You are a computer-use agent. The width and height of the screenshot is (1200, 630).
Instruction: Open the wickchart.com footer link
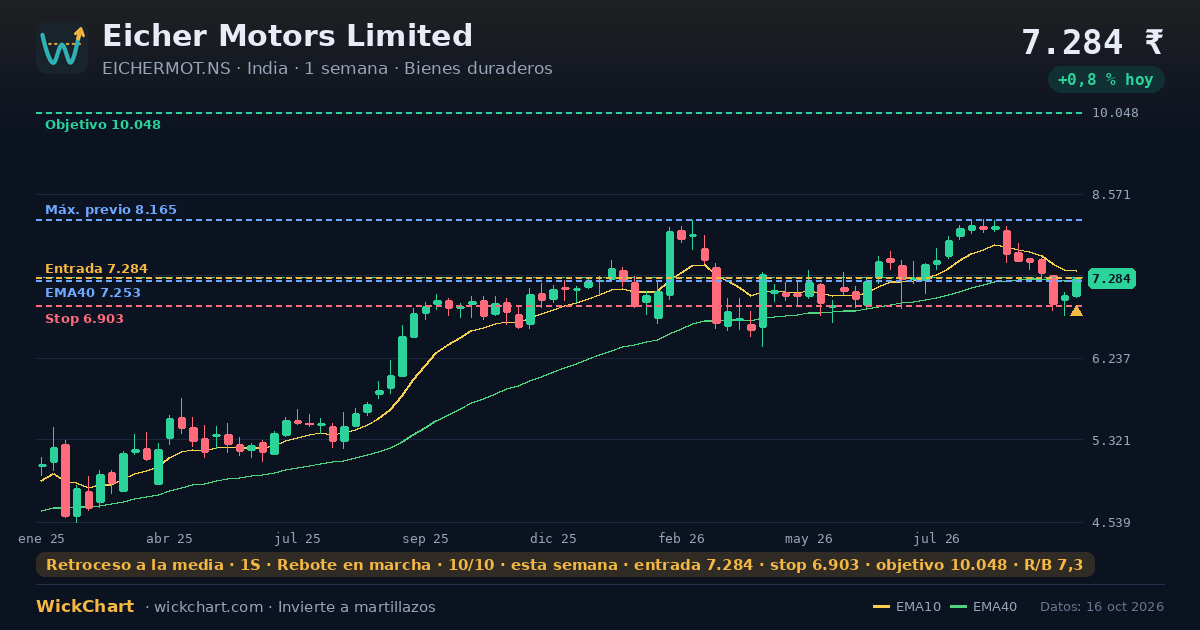[x=210, y=607]
